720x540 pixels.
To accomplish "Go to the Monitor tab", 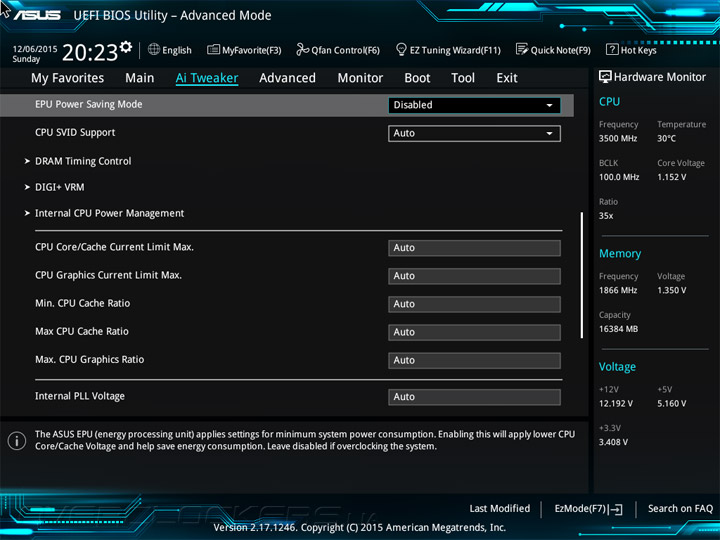I will (x=360, y=78).
